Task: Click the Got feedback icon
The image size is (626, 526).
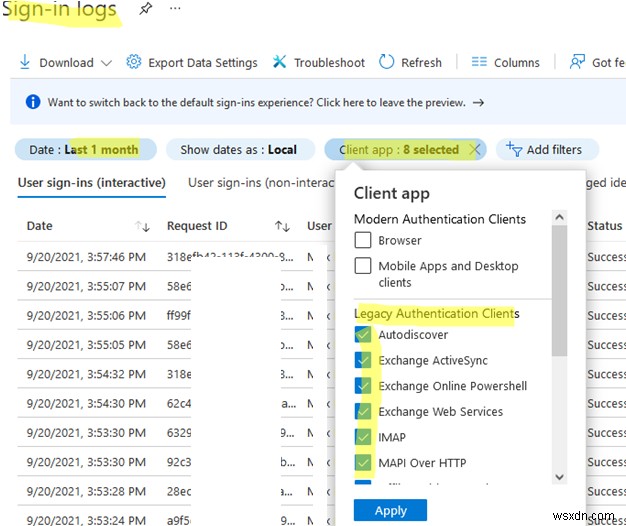Action: click(x=577, y=62)
